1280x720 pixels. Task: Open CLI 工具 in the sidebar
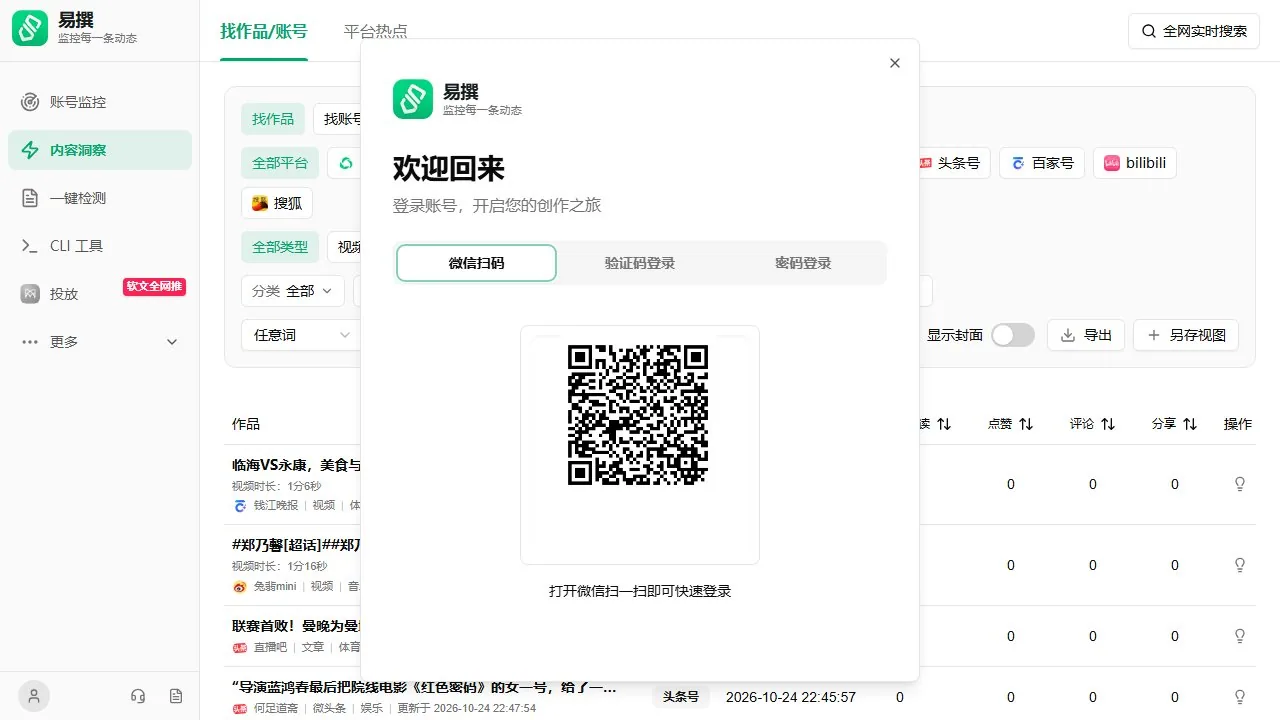[x=100, y=246]
